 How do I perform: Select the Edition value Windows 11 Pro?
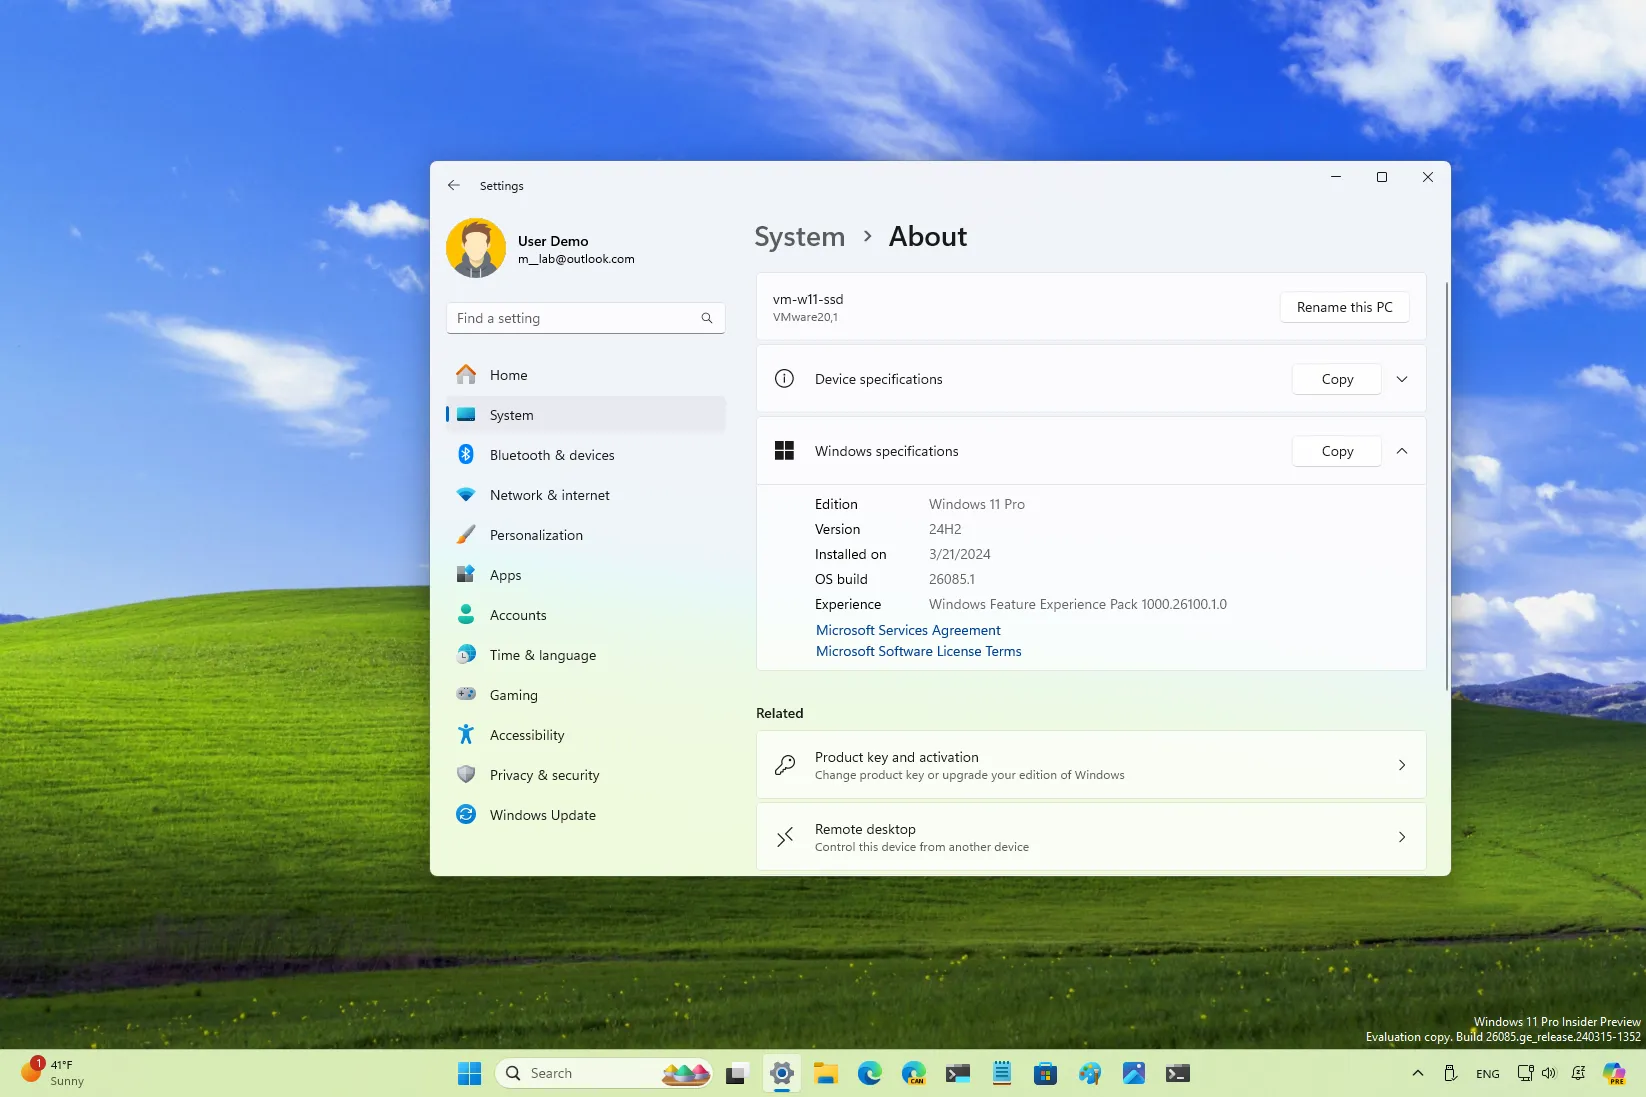976,504
